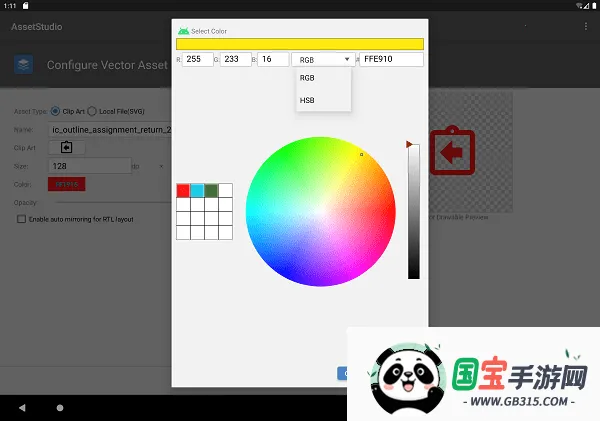Select the Clip Art radio button
Viewport: 600px width, 421px height.
click(55, 111)
